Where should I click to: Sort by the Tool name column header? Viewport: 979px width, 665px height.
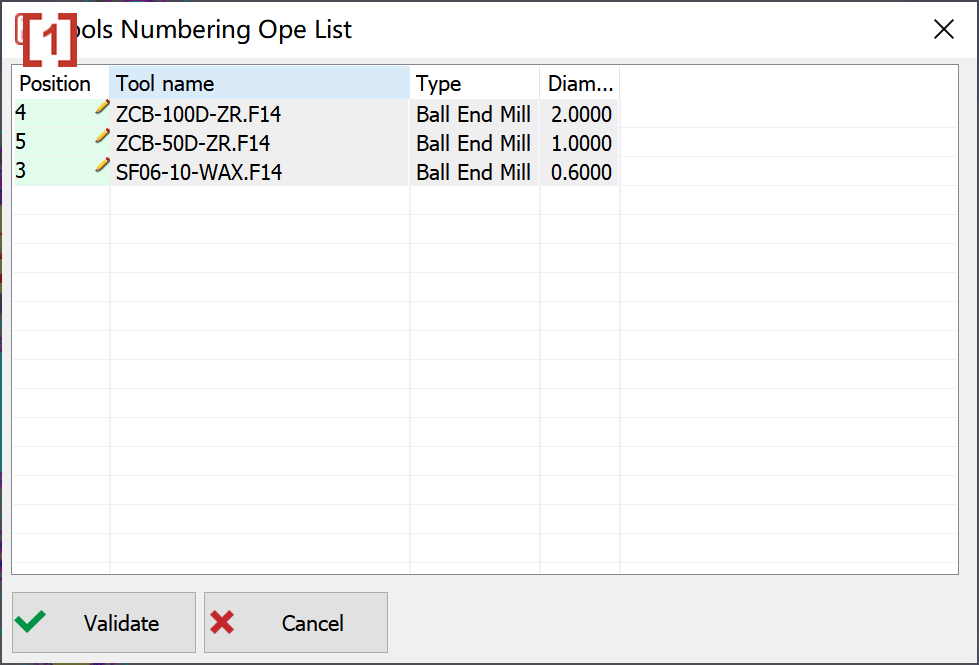coord(260,83)
